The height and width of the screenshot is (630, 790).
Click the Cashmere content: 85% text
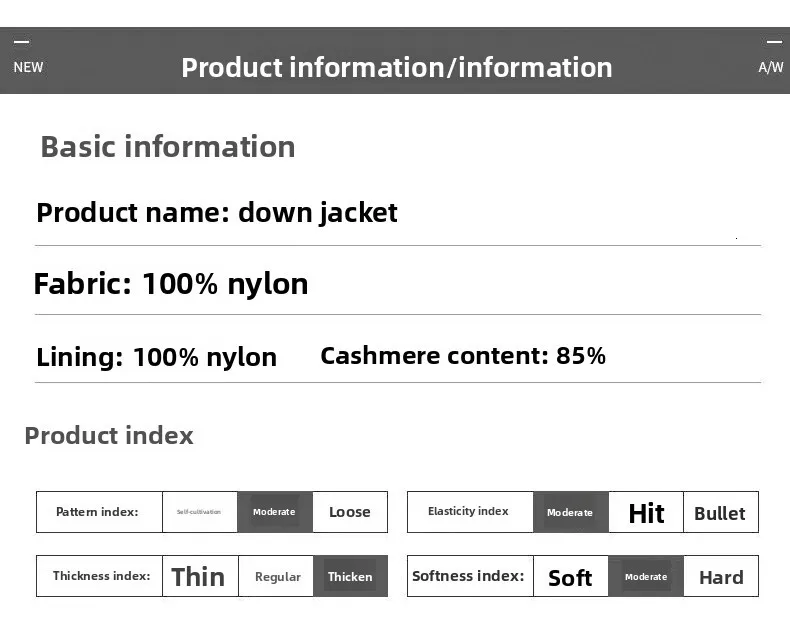pyautogui.click(x=463, y=356)
